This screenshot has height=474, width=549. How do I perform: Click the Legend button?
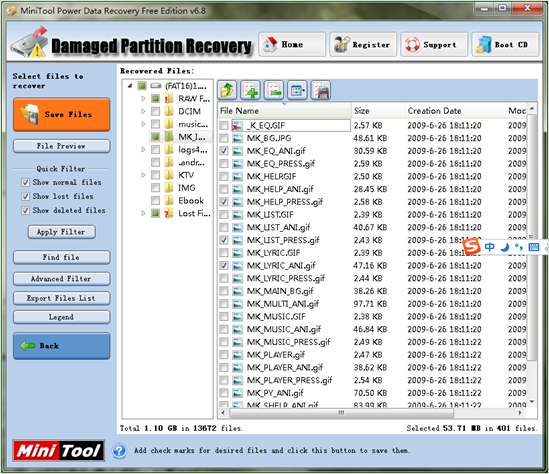coord(62,317)
